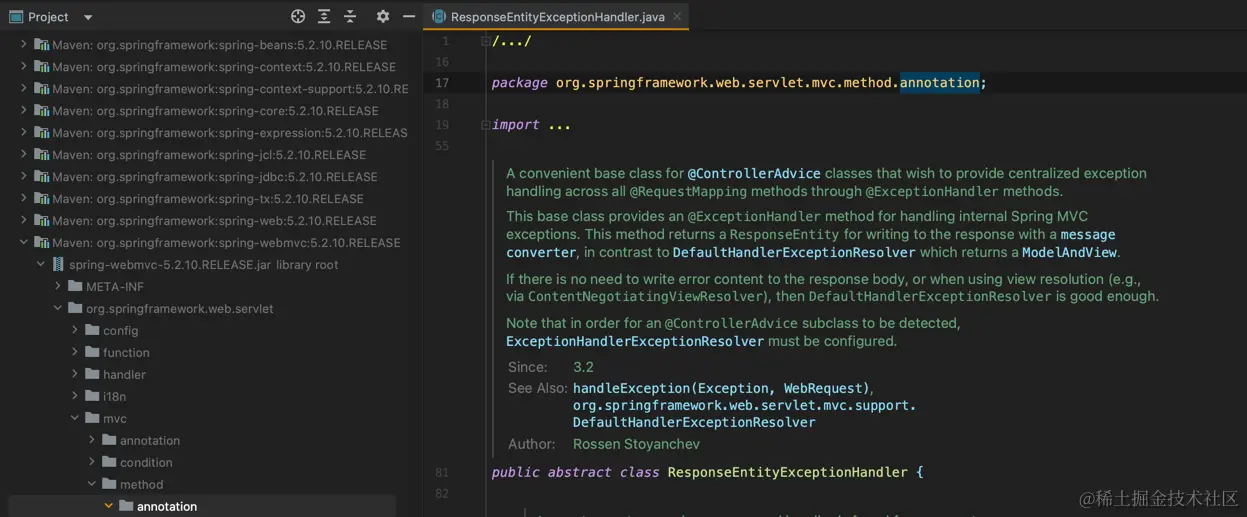Screen dimensions: 1247x517
Task: Hide the Project tool window with minus icon
Action: [408, 16]
